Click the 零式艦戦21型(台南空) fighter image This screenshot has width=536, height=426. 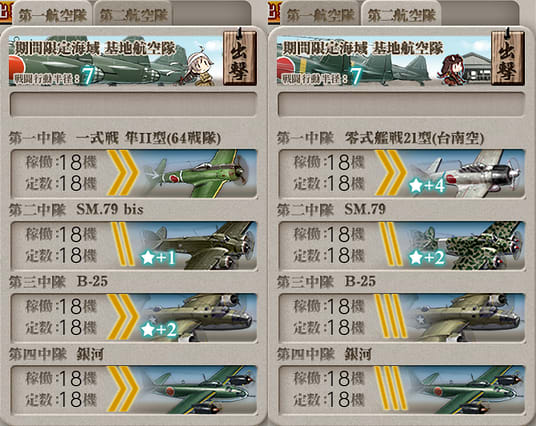(x=466, y=173)
